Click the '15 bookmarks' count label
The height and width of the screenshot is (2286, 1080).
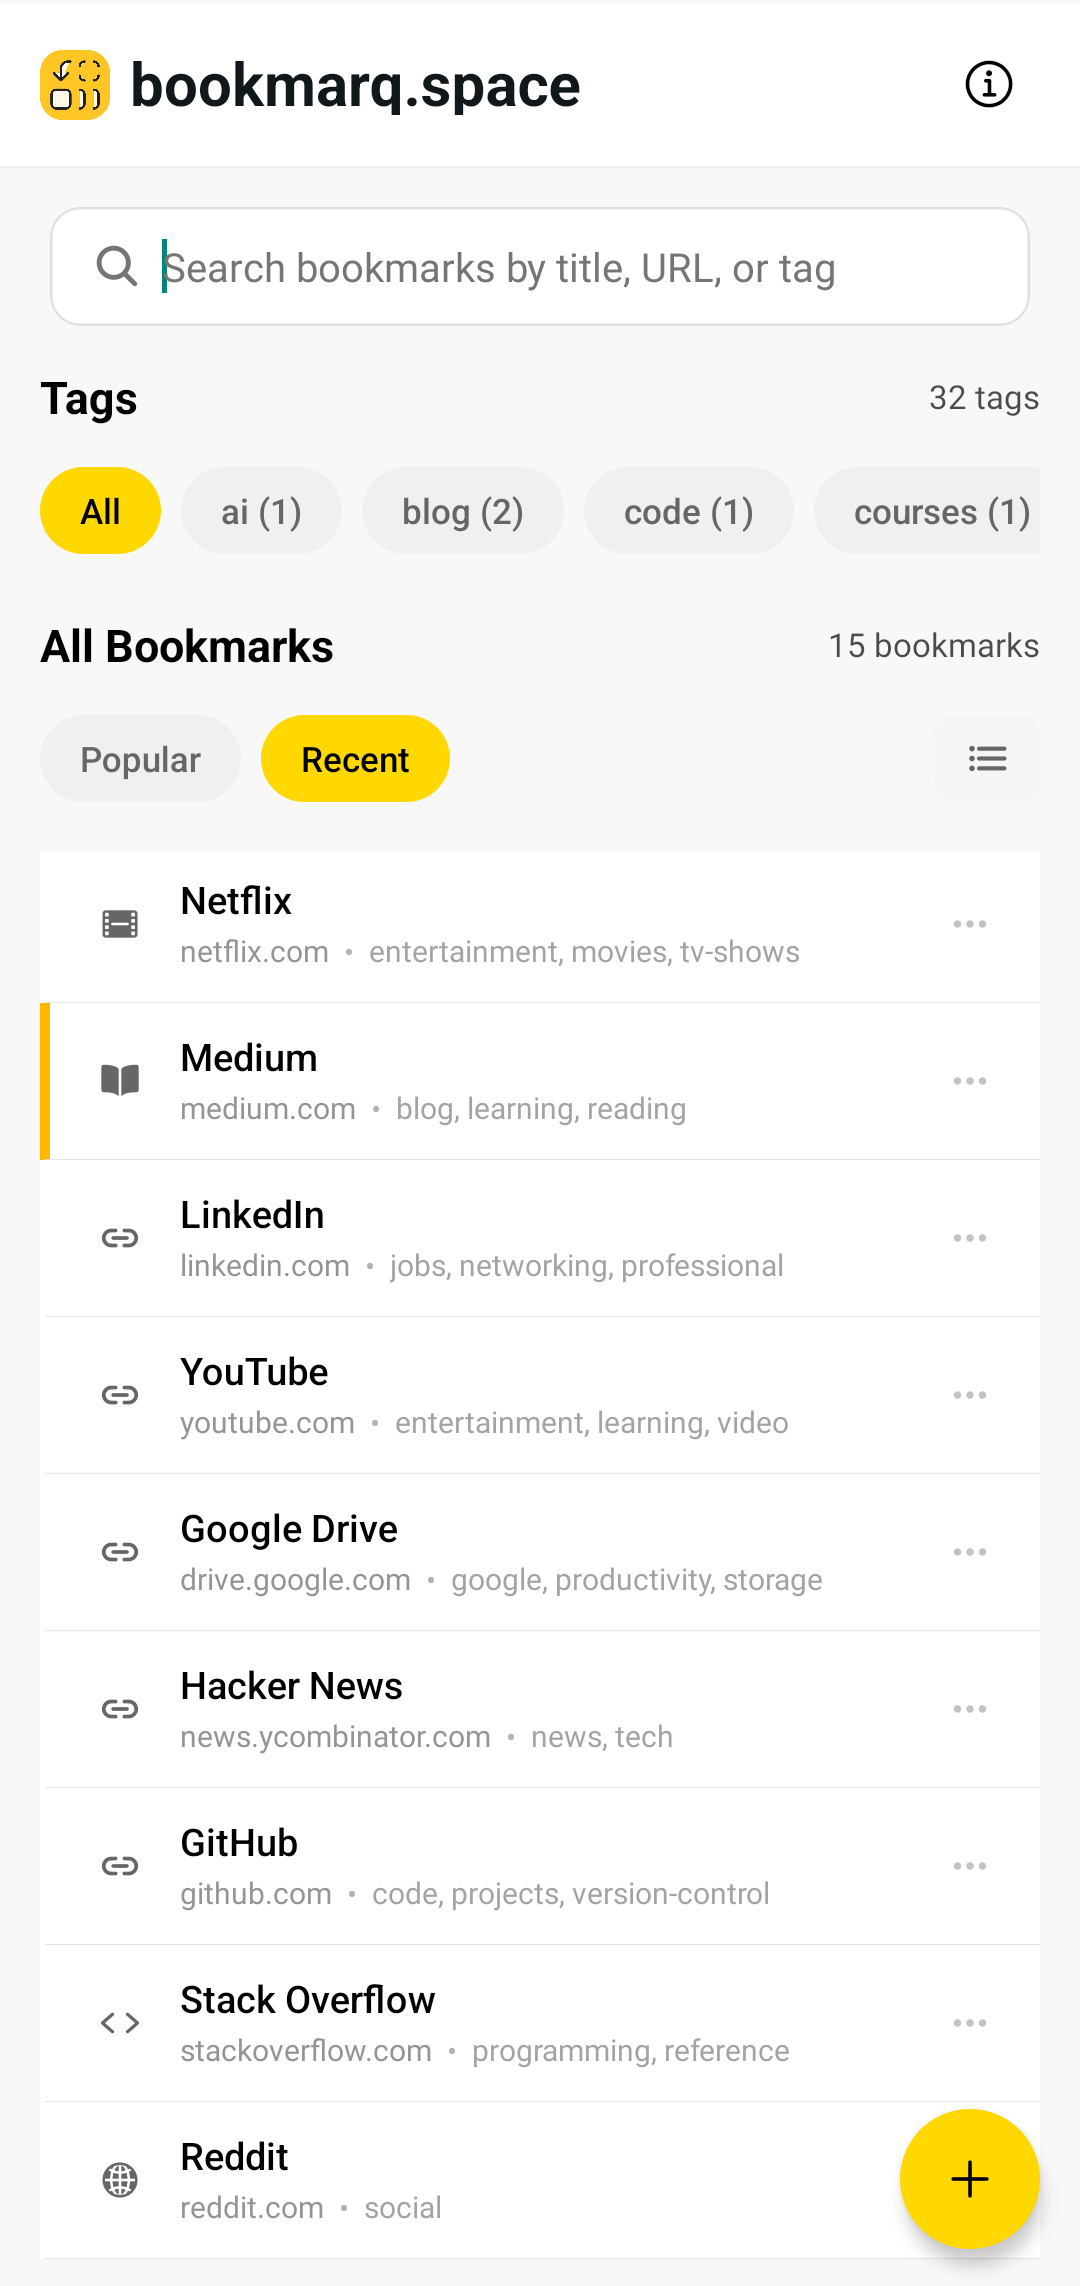[934, 646]
